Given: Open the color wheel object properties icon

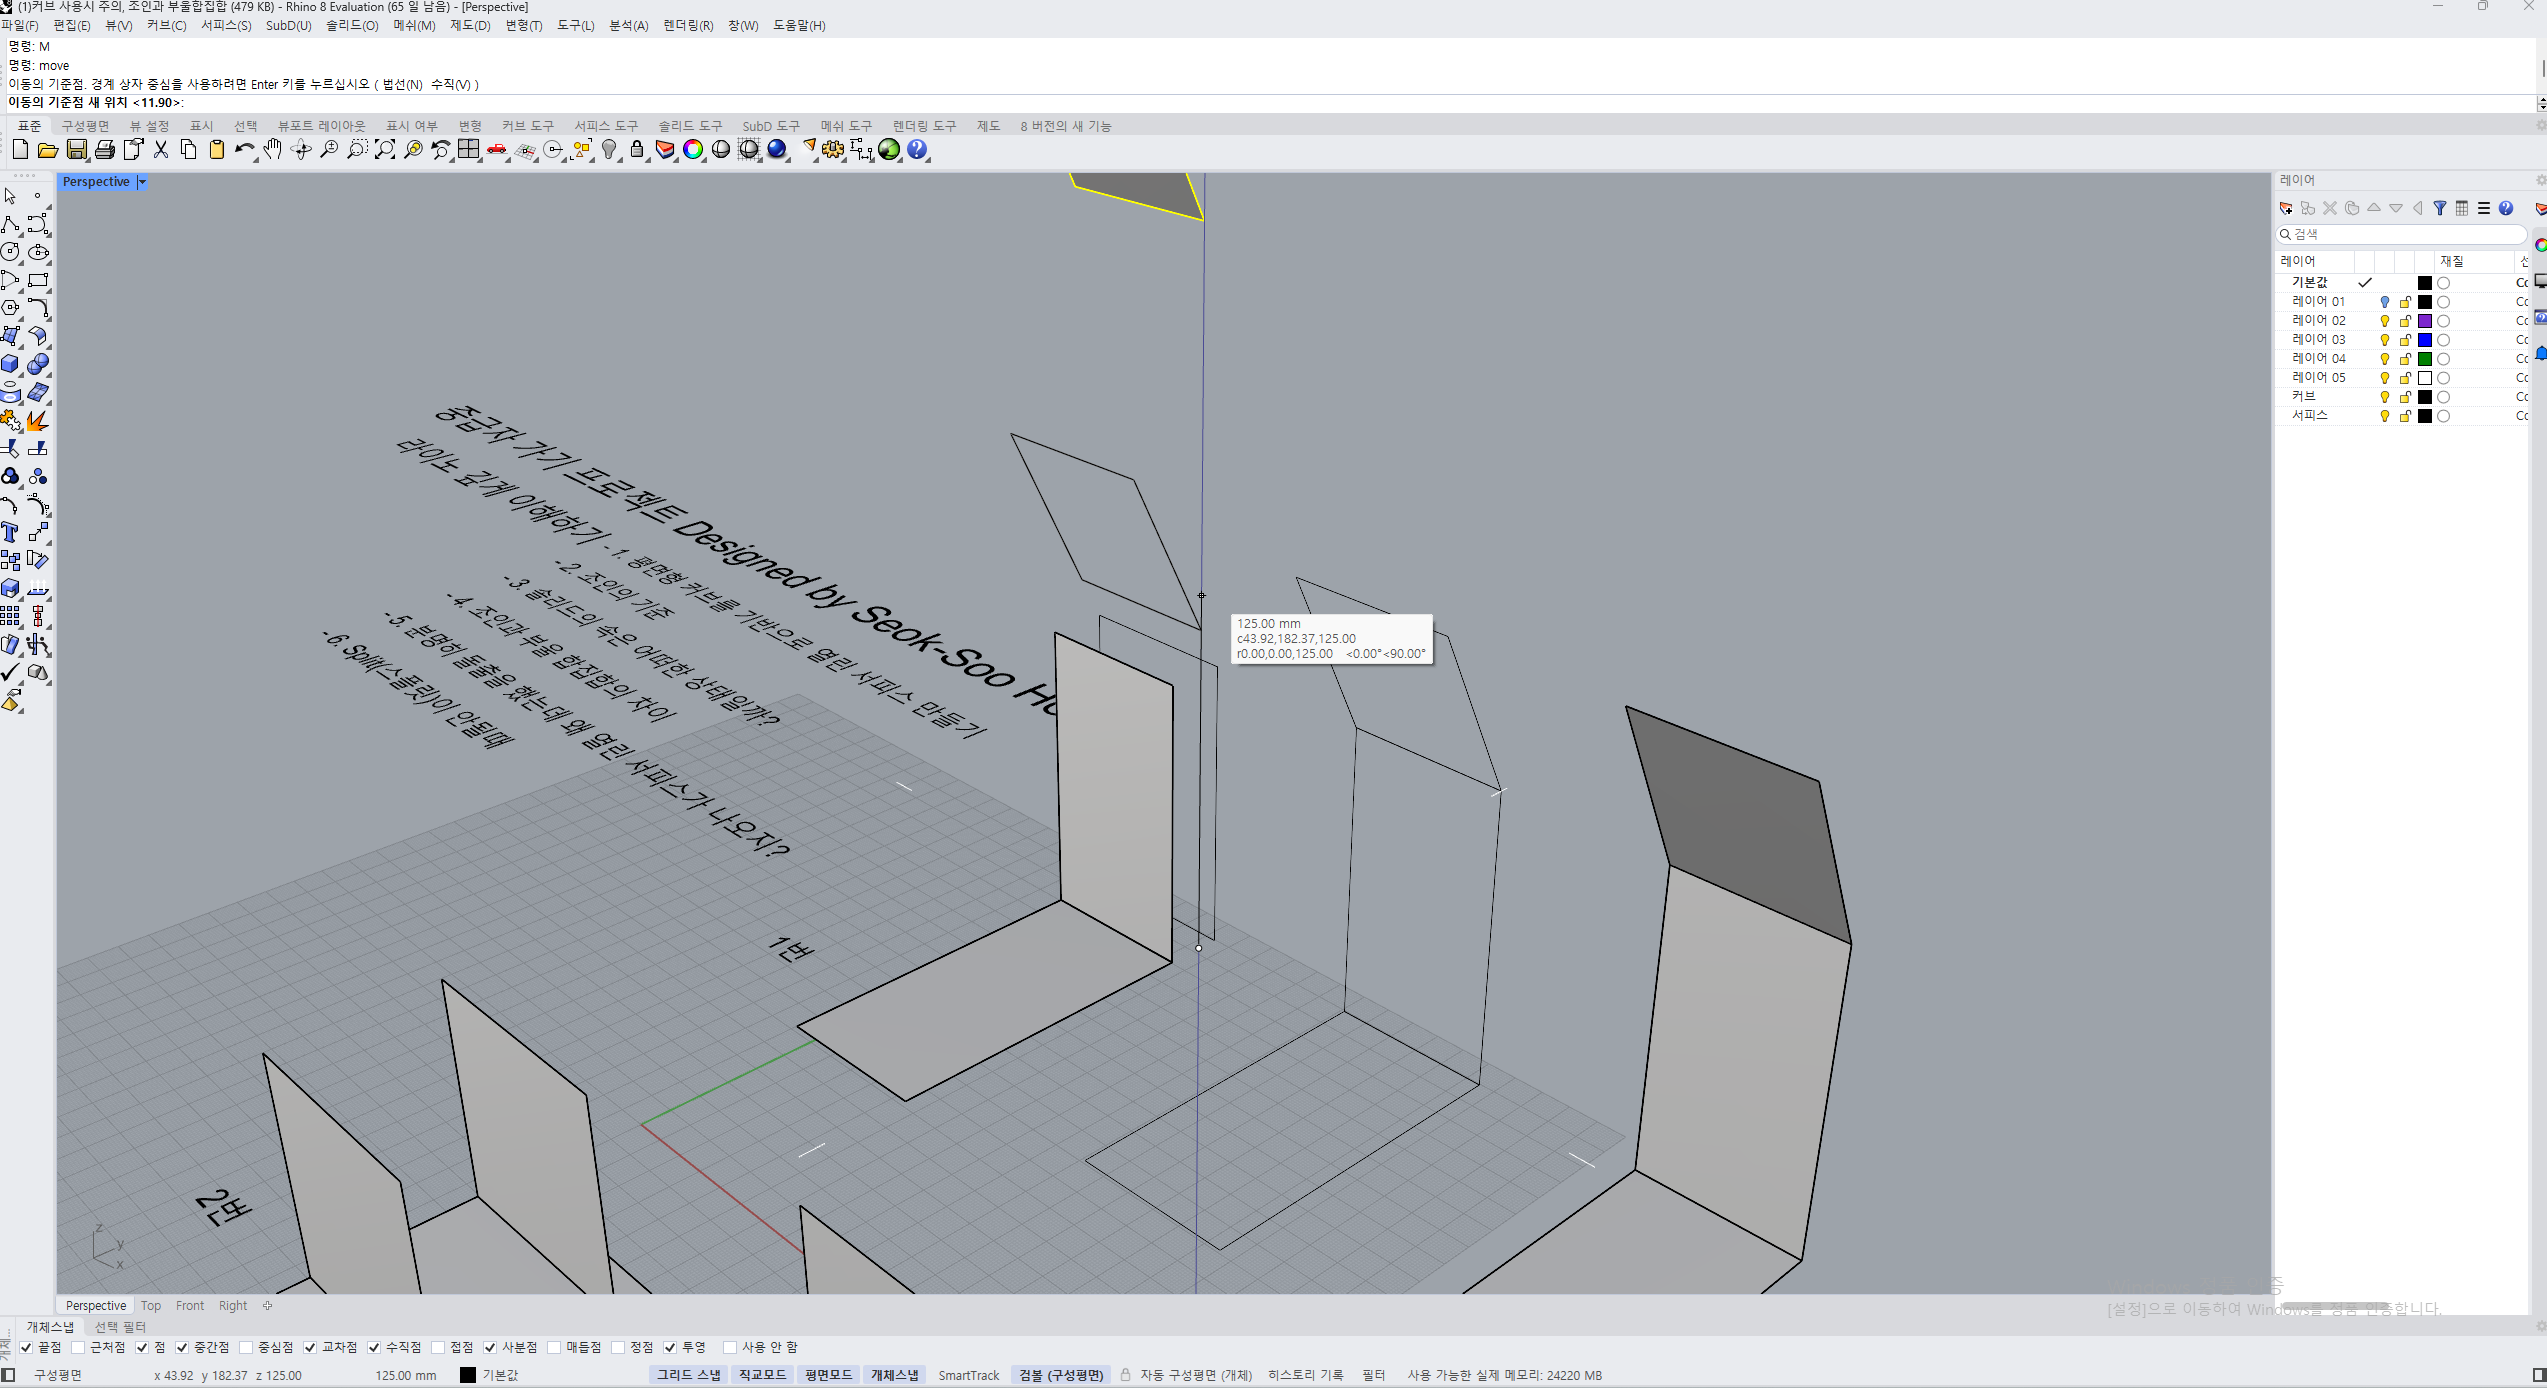Looking at the screenshot, I should pyautogui.click(x=693, y=150).
